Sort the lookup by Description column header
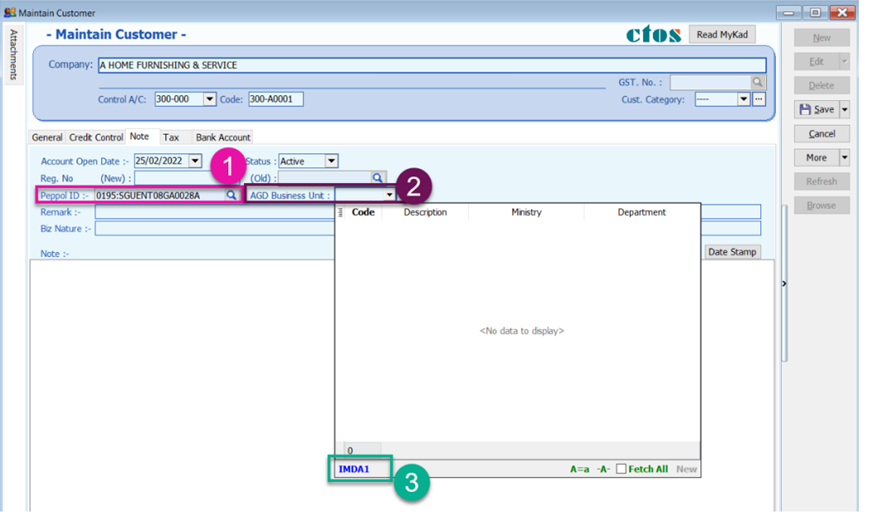 click(x=425, y=212)
